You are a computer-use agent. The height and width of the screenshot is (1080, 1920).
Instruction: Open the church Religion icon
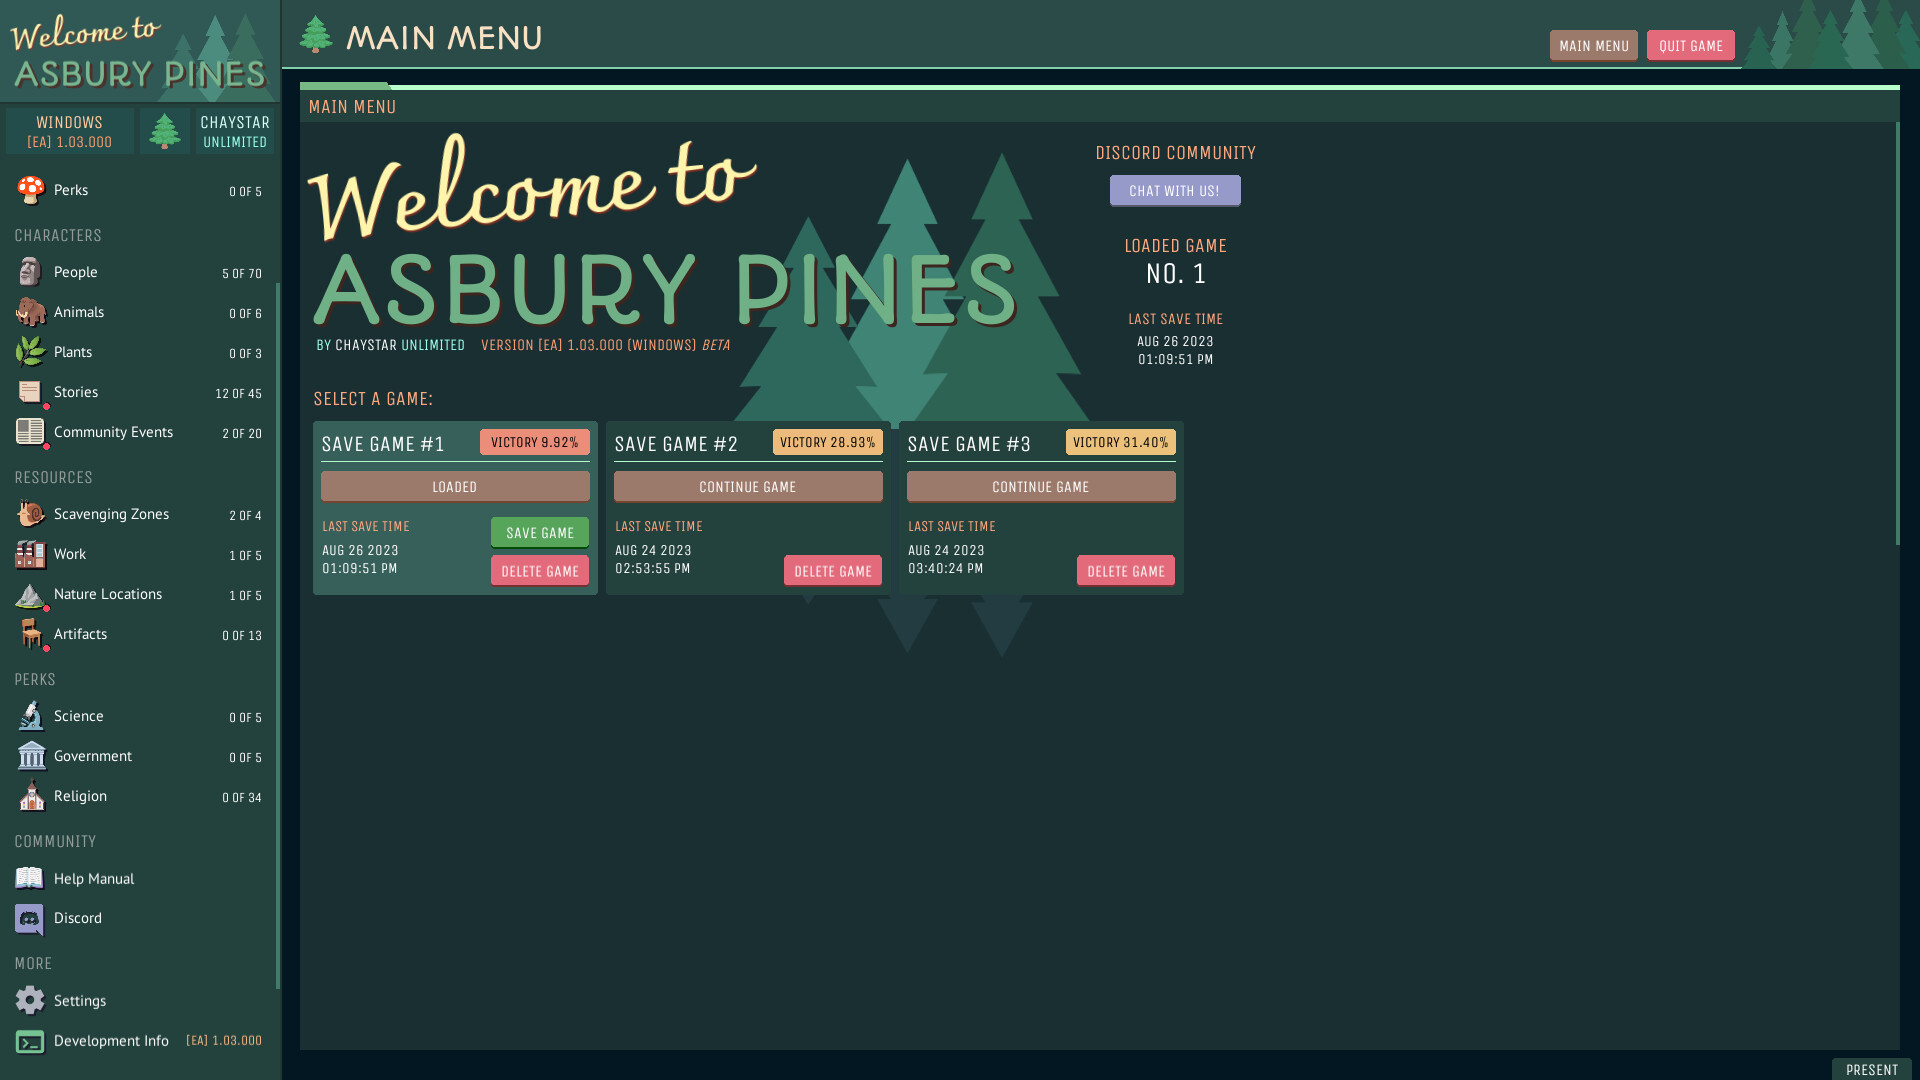tap(30, 796)
